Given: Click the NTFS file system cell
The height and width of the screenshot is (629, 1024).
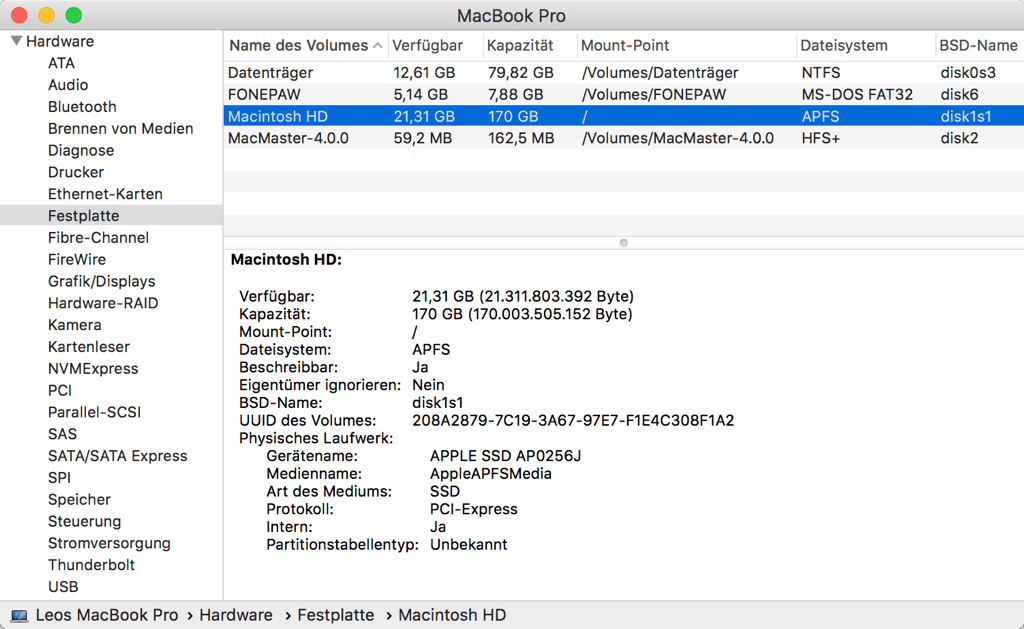Looking at the screenshot, I should [821, 73].
